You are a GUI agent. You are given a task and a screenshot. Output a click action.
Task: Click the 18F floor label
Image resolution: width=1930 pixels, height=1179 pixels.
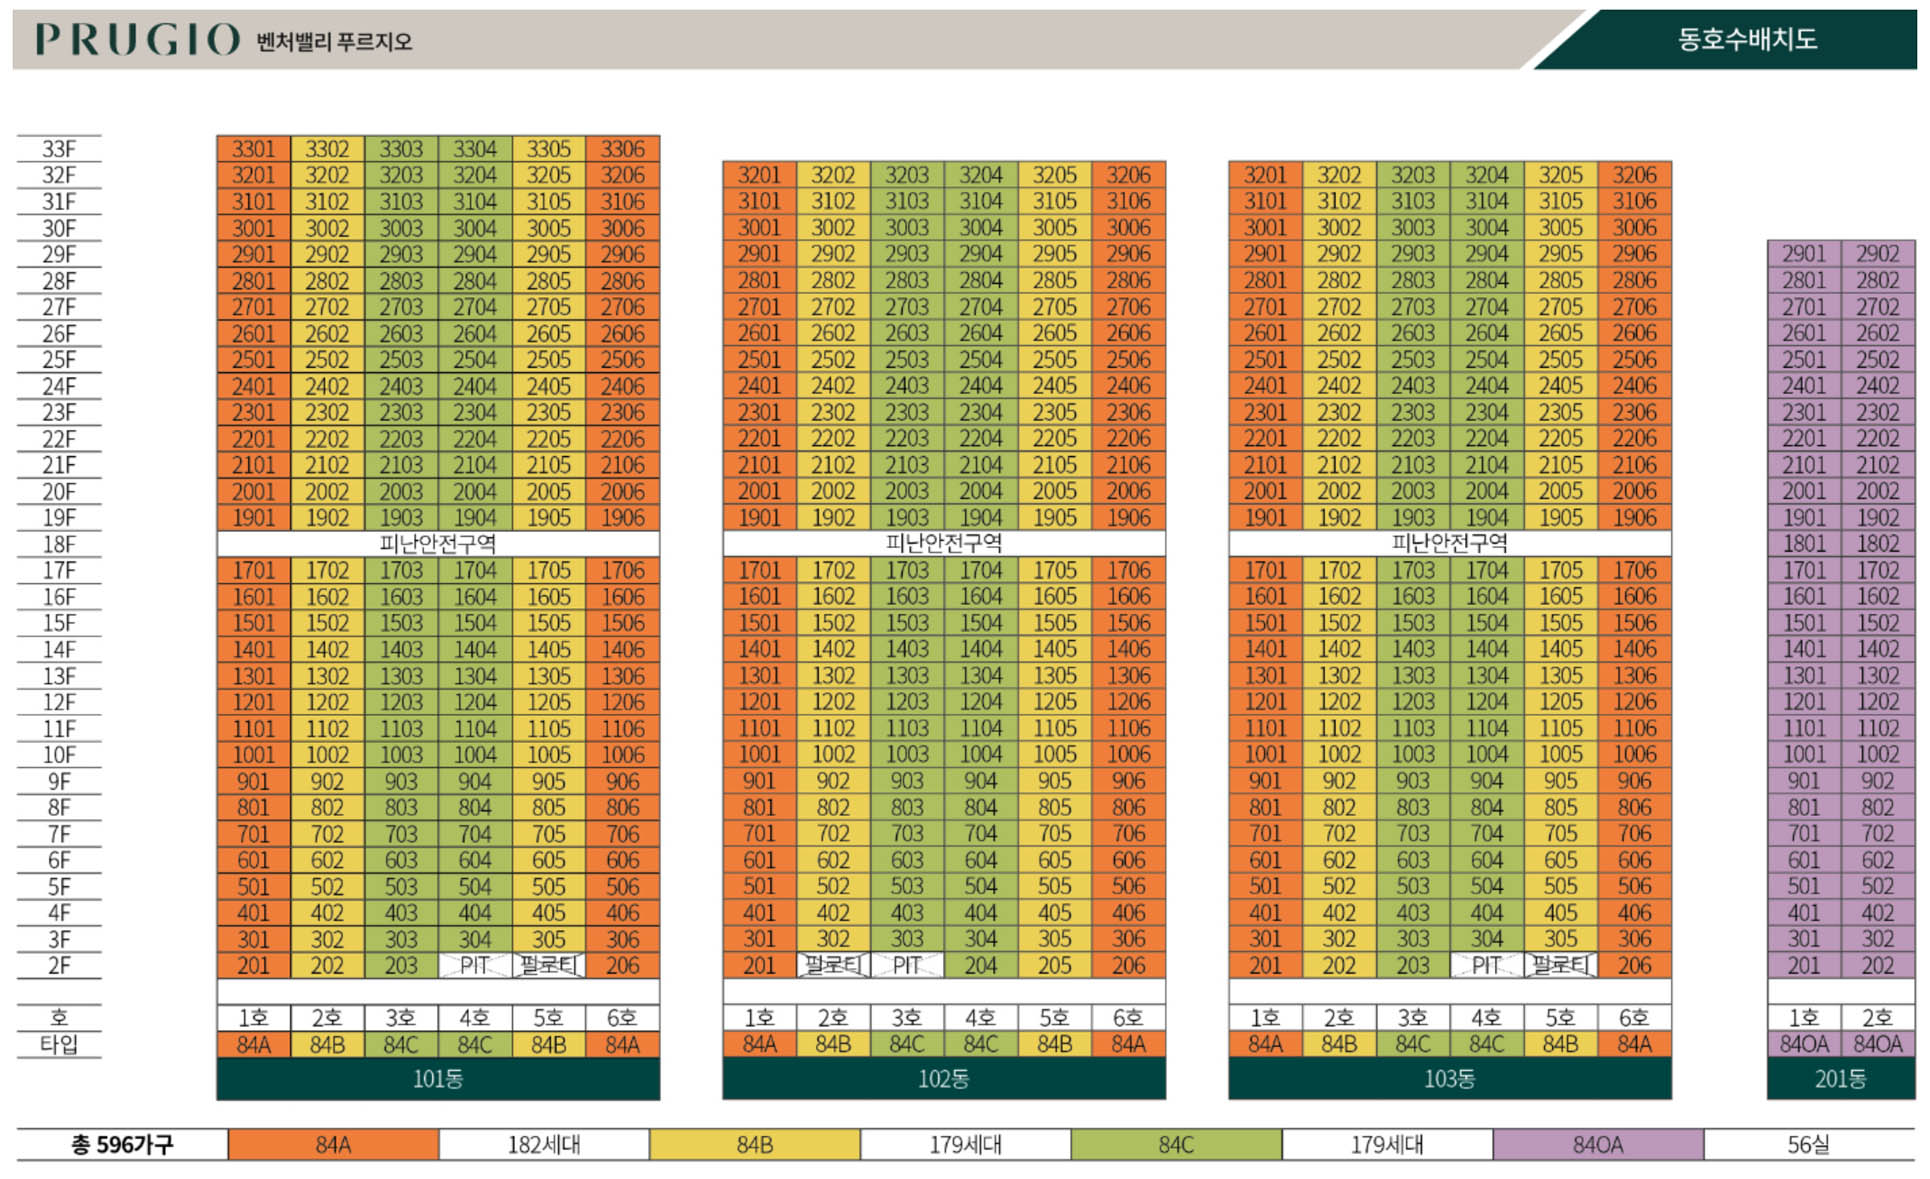pyautogui.click(x=59, y=544)
